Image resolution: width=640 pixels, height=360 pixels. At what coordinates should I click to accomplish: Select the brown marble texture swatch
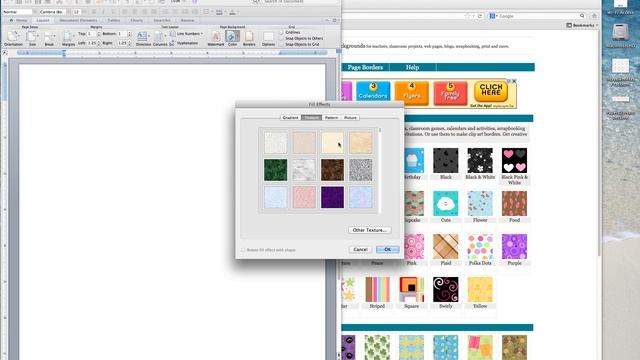(x=332, y=170)
